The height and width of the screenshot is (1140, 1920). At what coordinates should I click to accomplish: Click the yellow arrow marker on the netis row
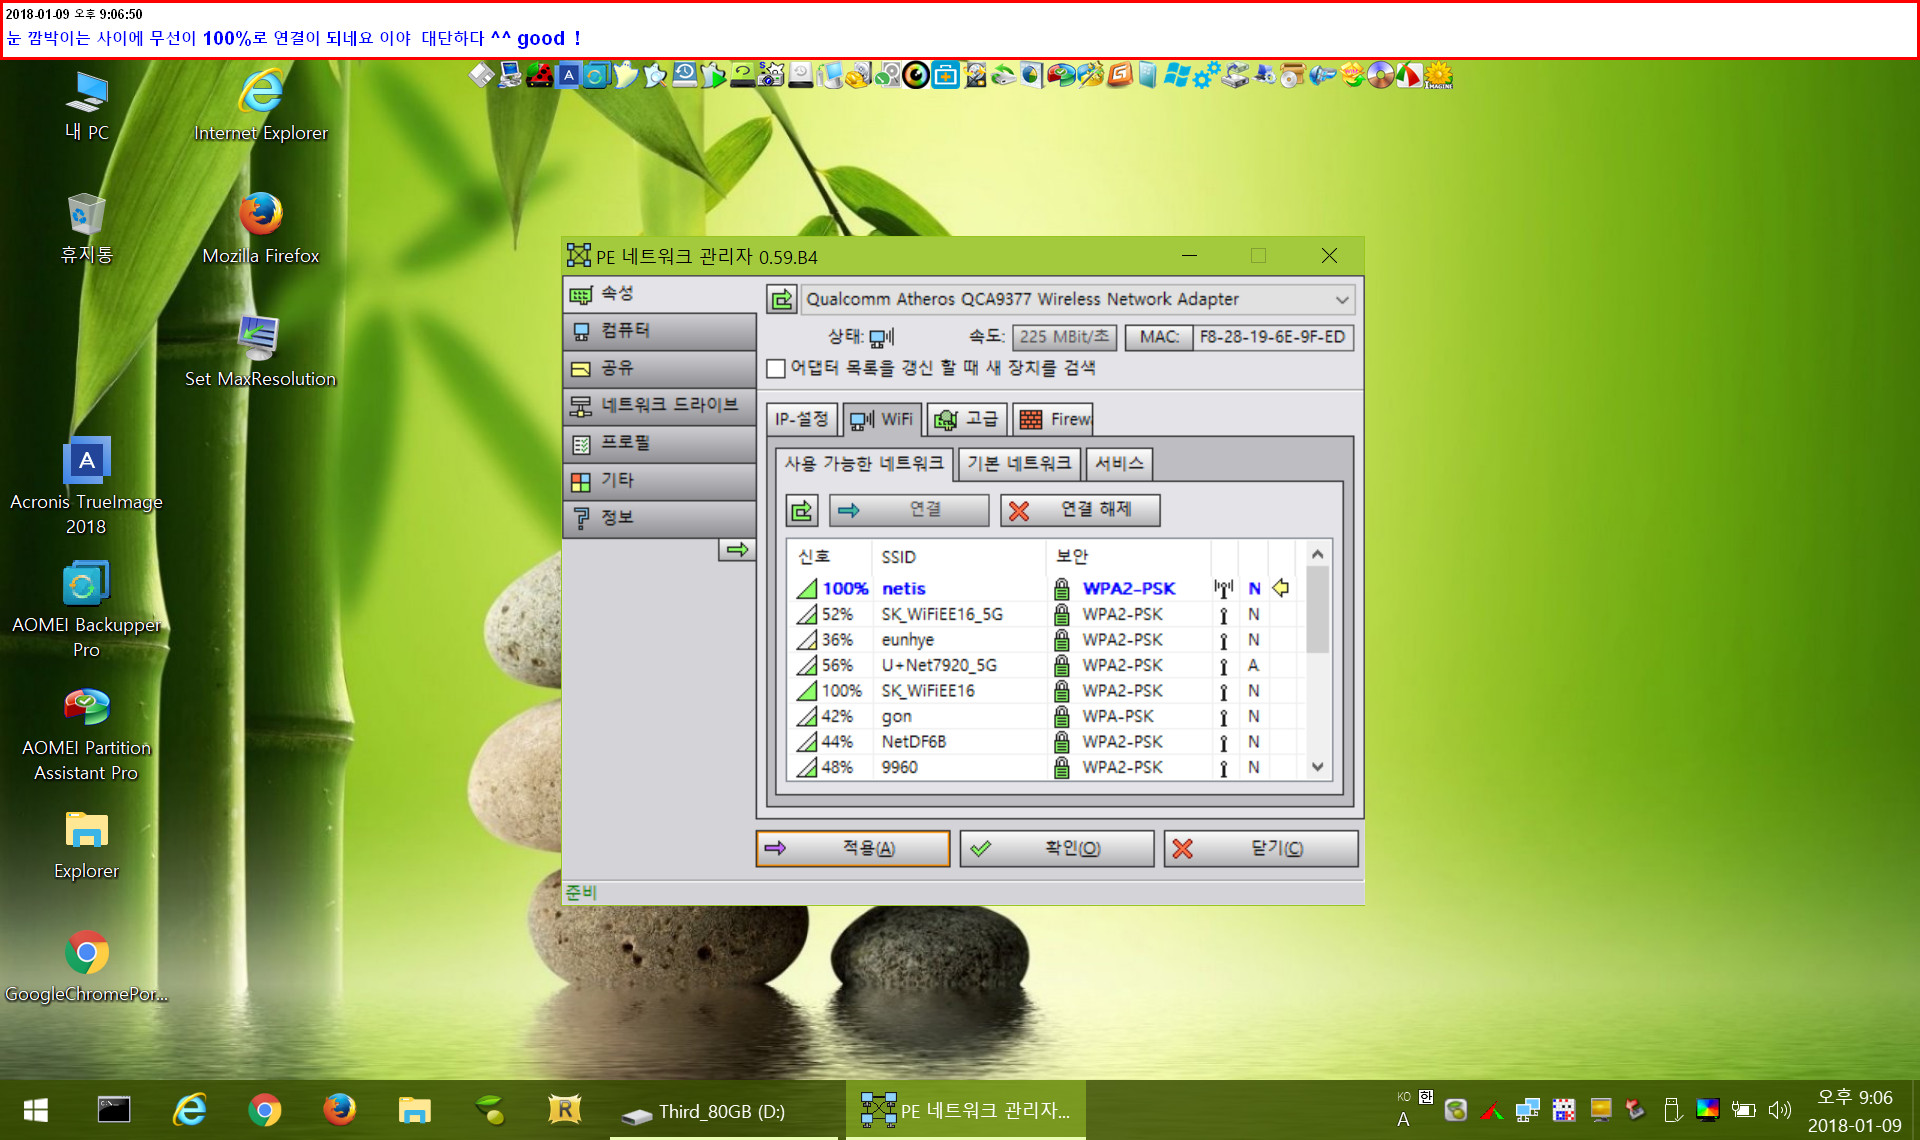[x=1280, y=588]
